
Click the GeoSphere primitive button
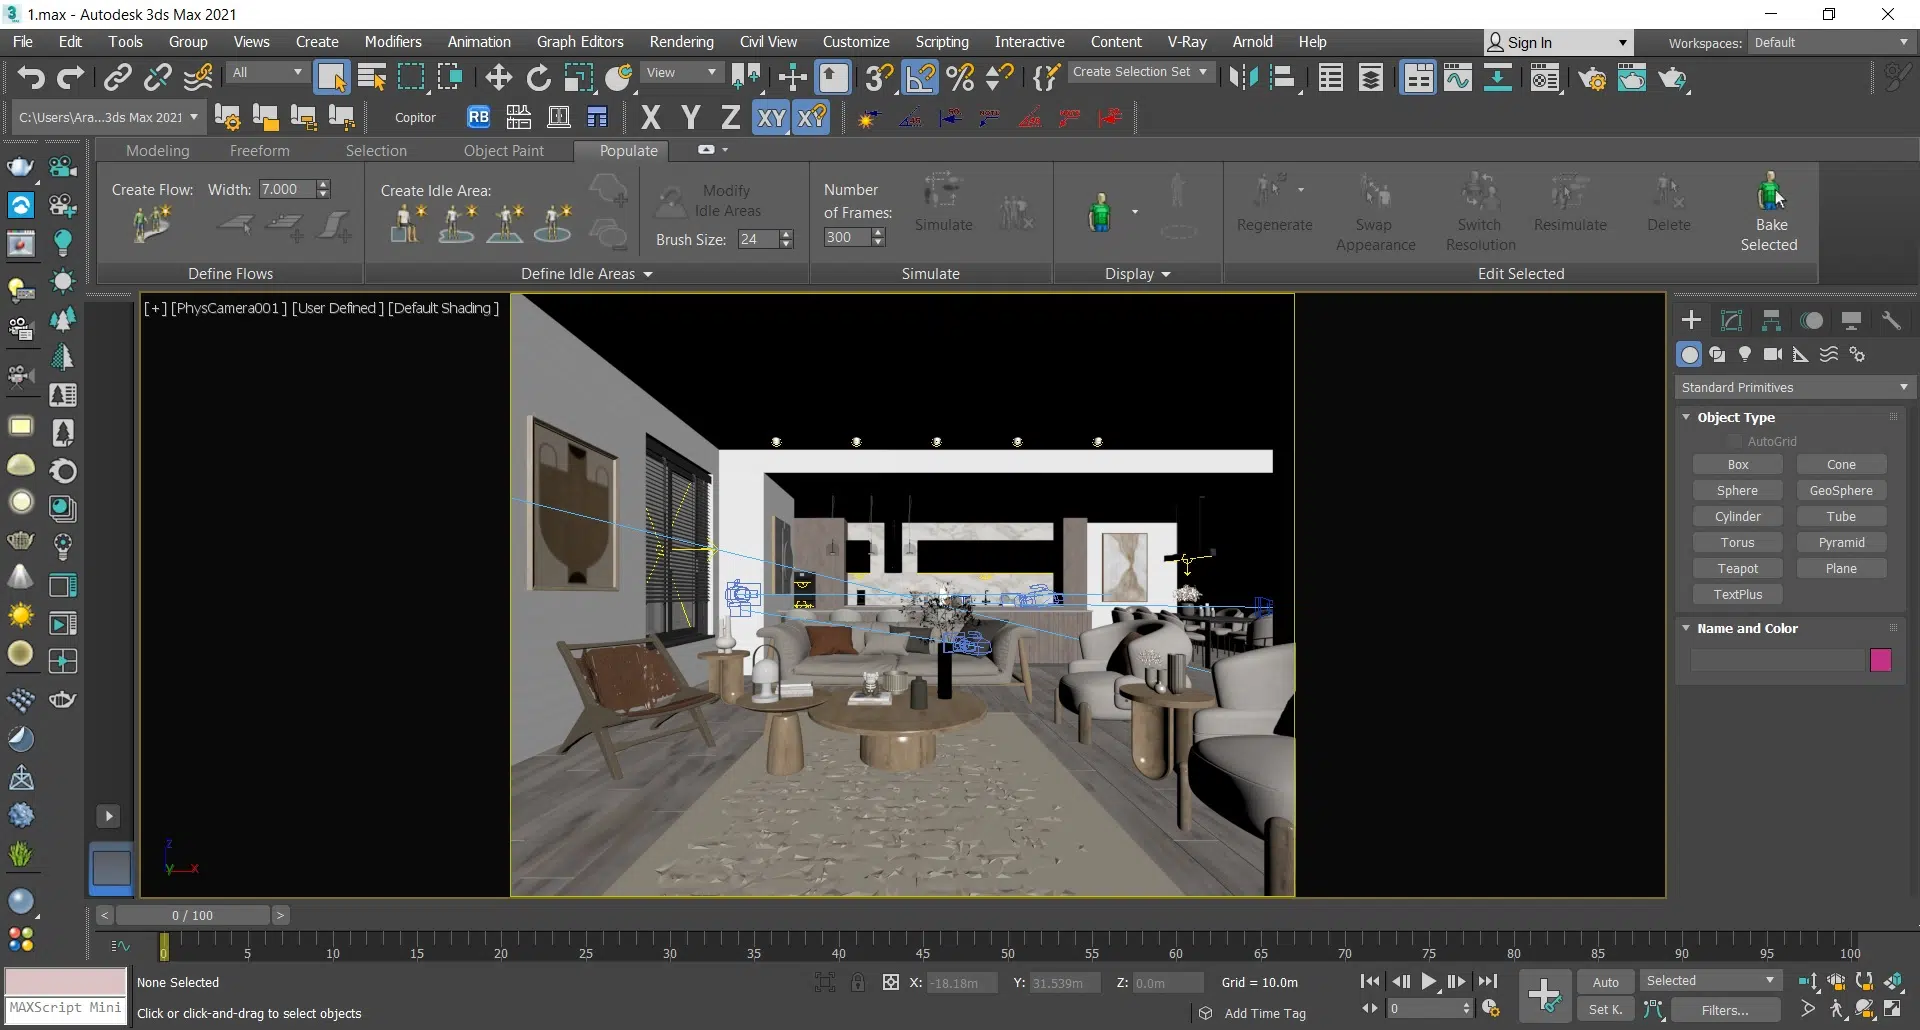point(1840,491)
